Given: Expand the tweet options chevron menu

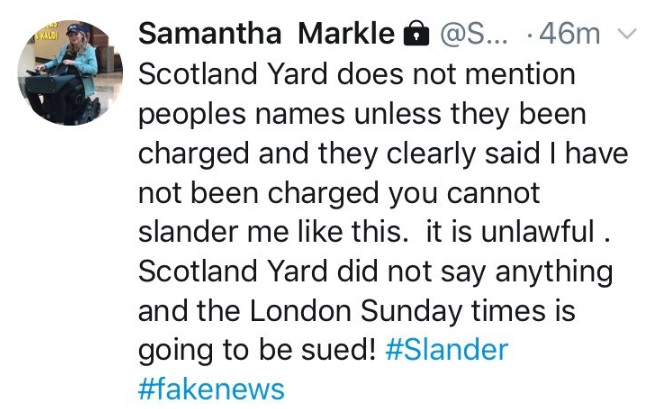Looking at the screenshot, I should click(627, 35).
